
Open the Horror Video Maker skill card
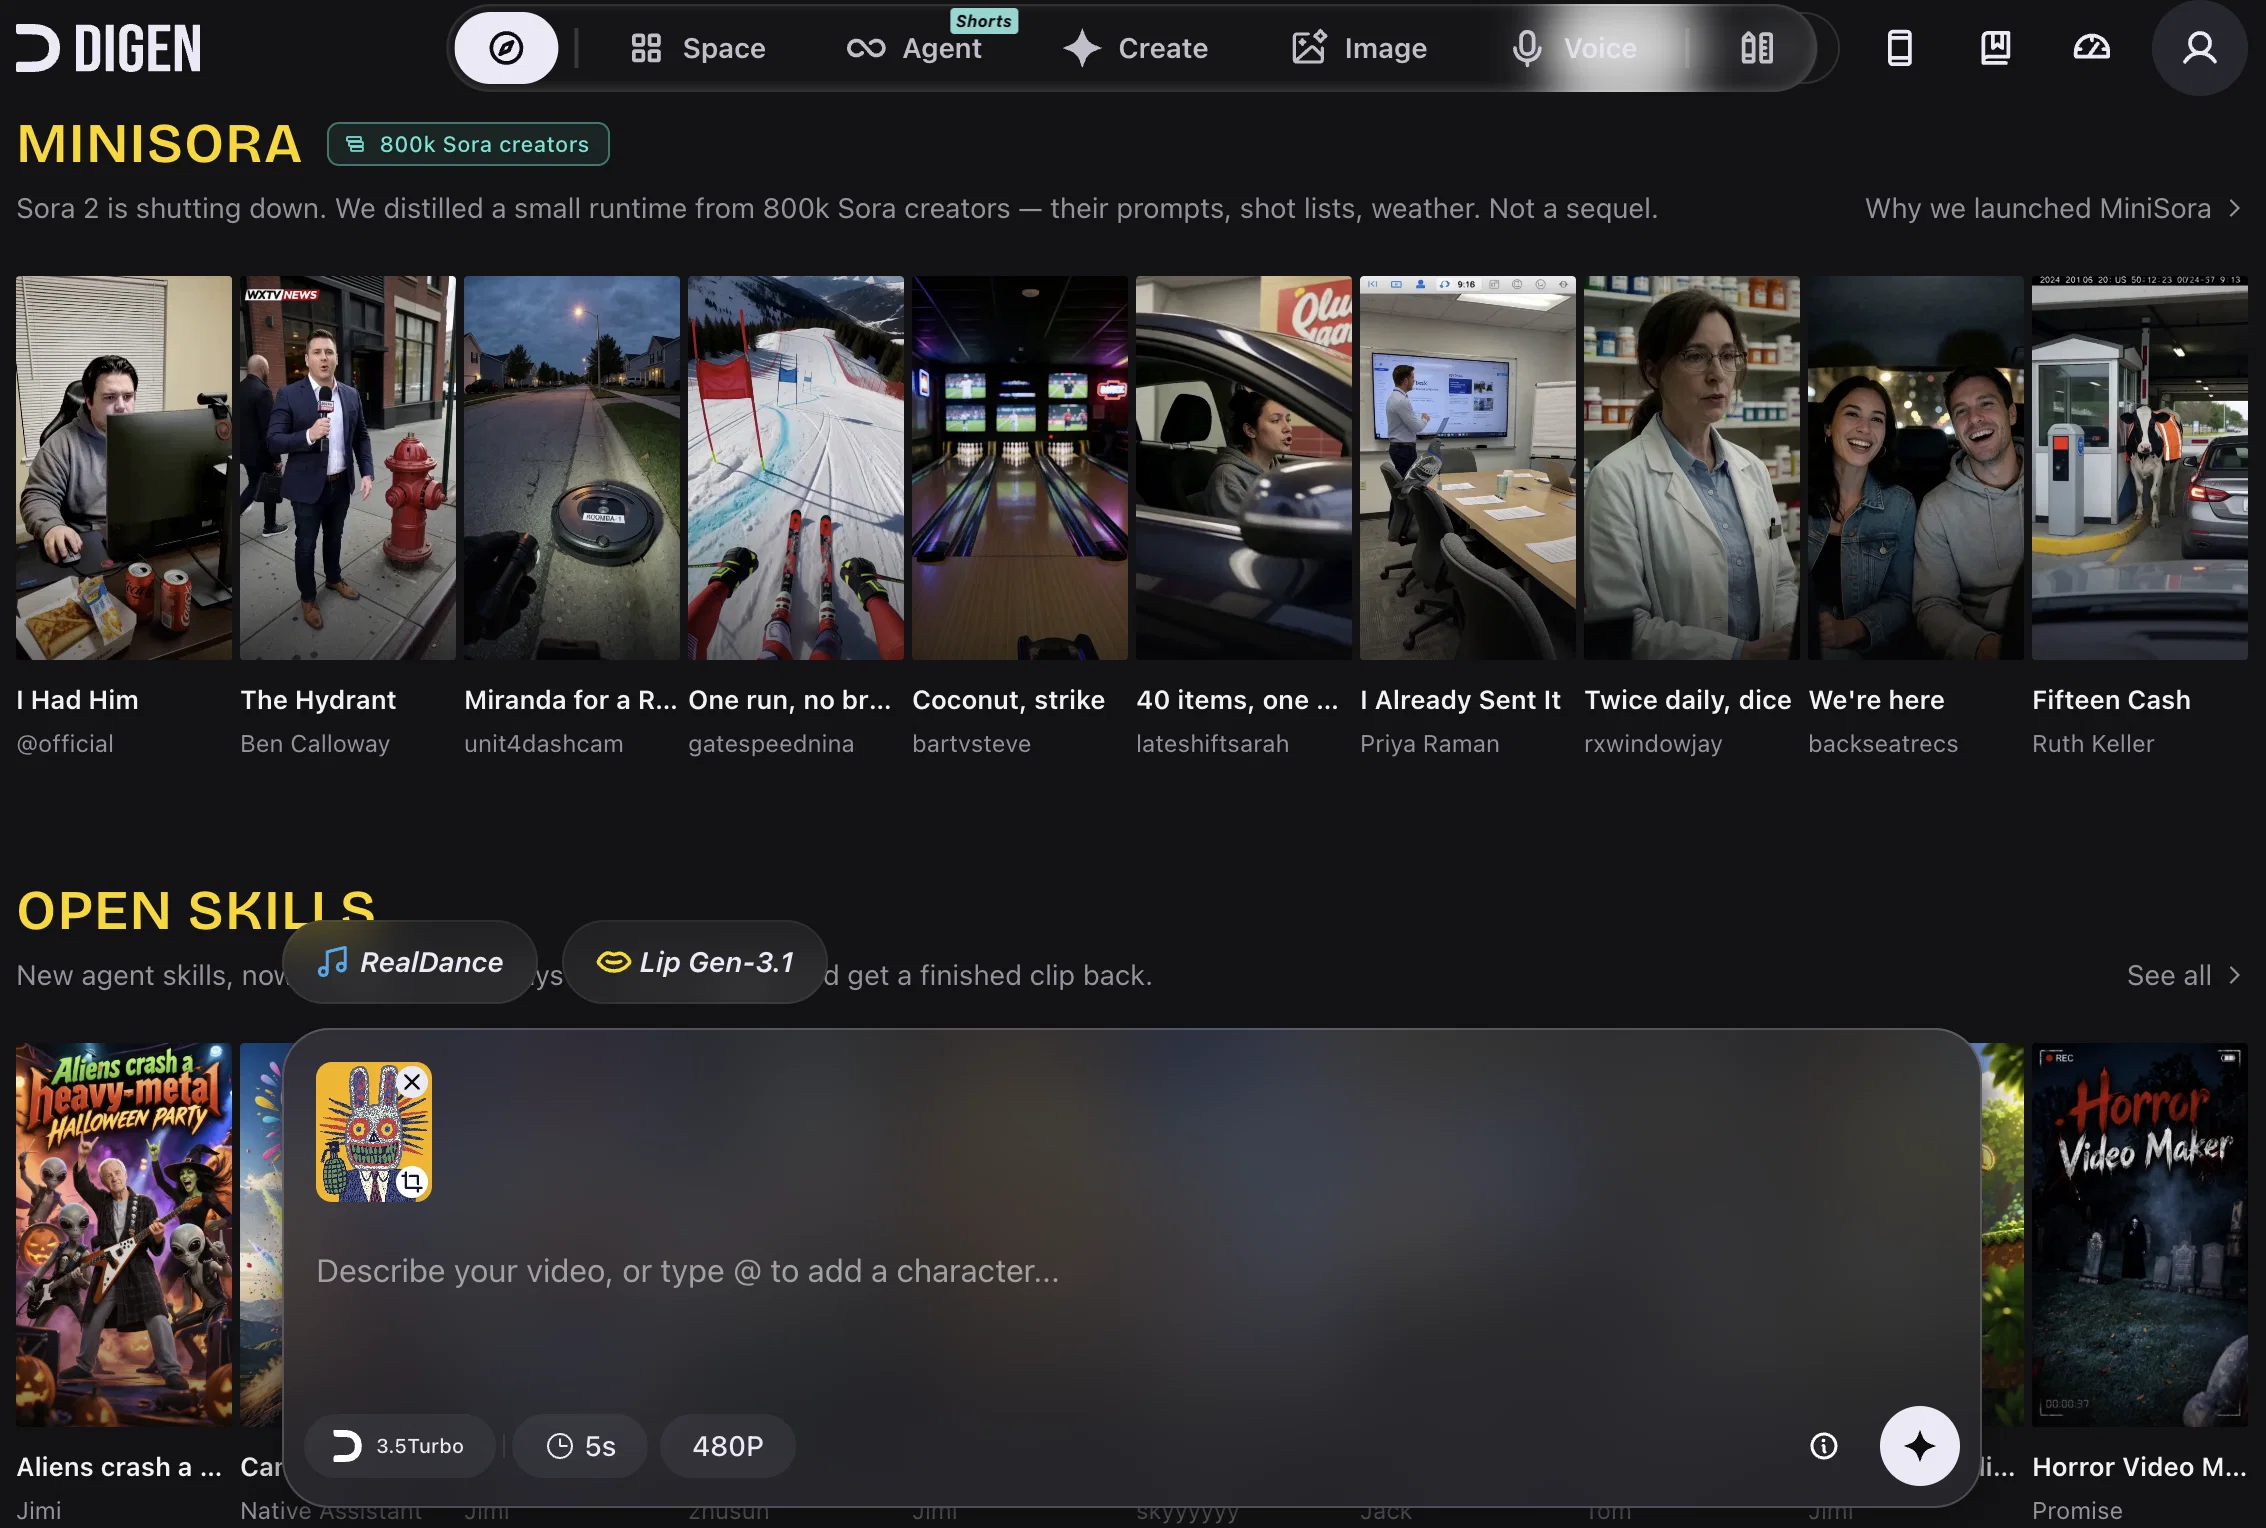pyautogui.click(x=2140, y=1235)
